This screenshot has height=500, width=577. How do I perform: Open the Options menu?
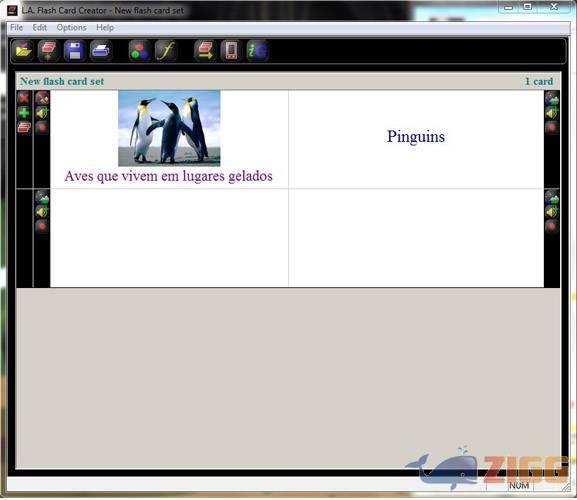[x=71, y=28]
